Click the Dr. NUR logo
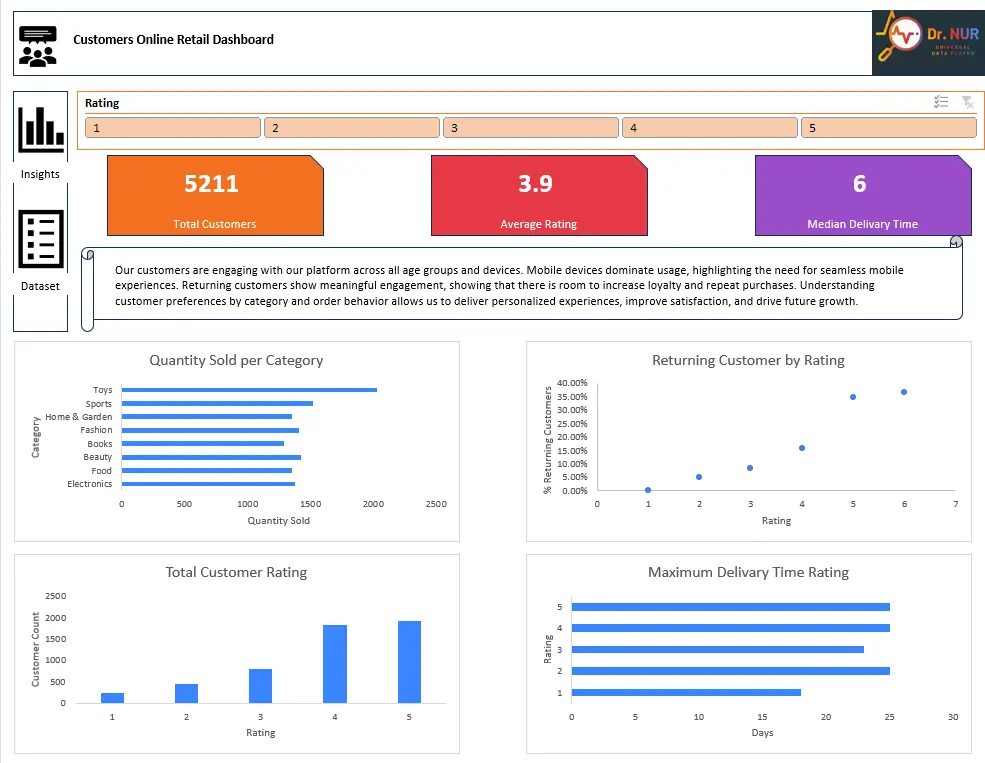985x763 pixels. point(927,43)
